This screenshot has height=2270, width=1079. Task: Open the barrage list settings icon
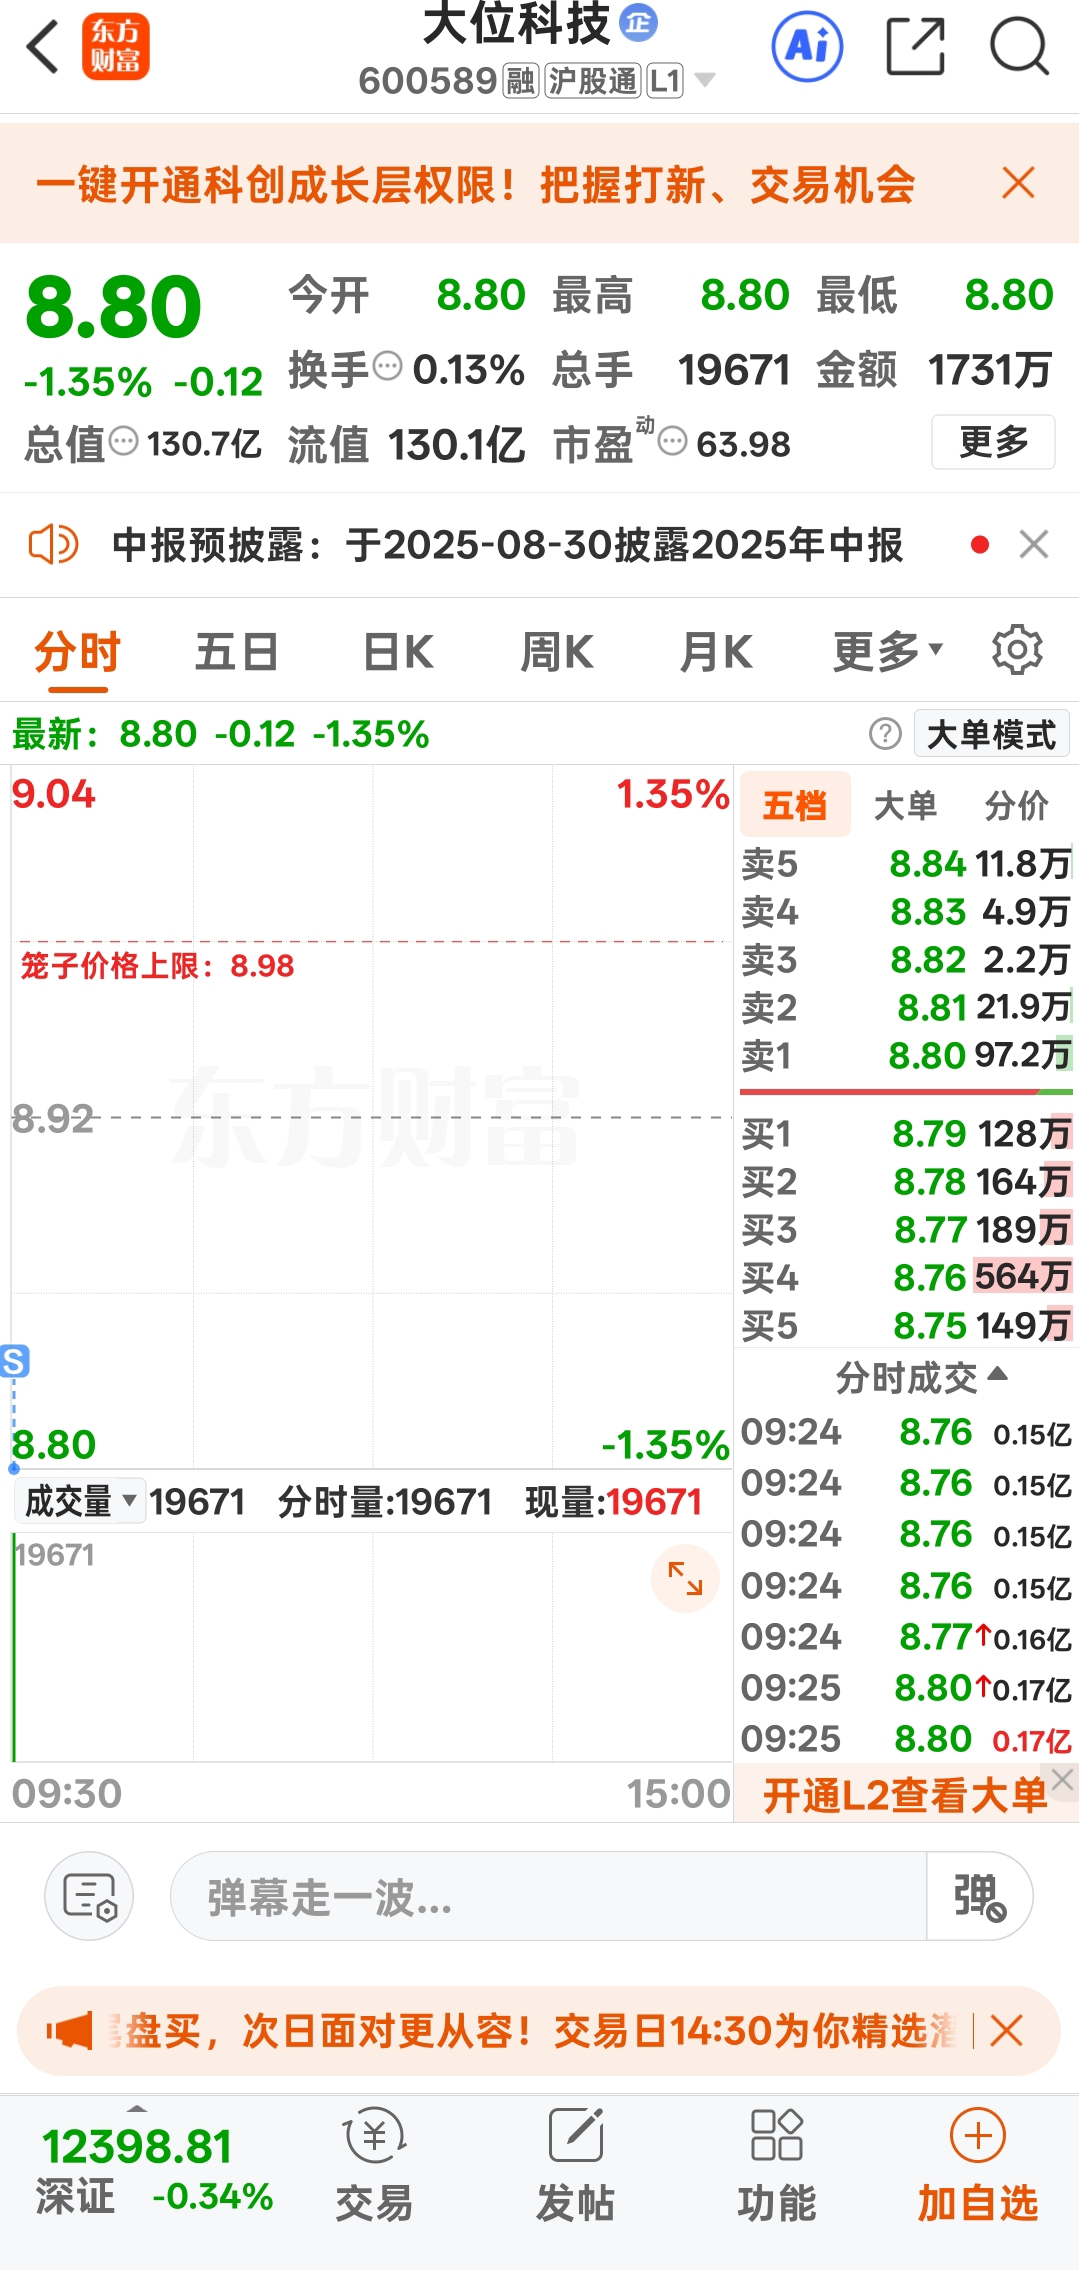(x=90, y=1896)
